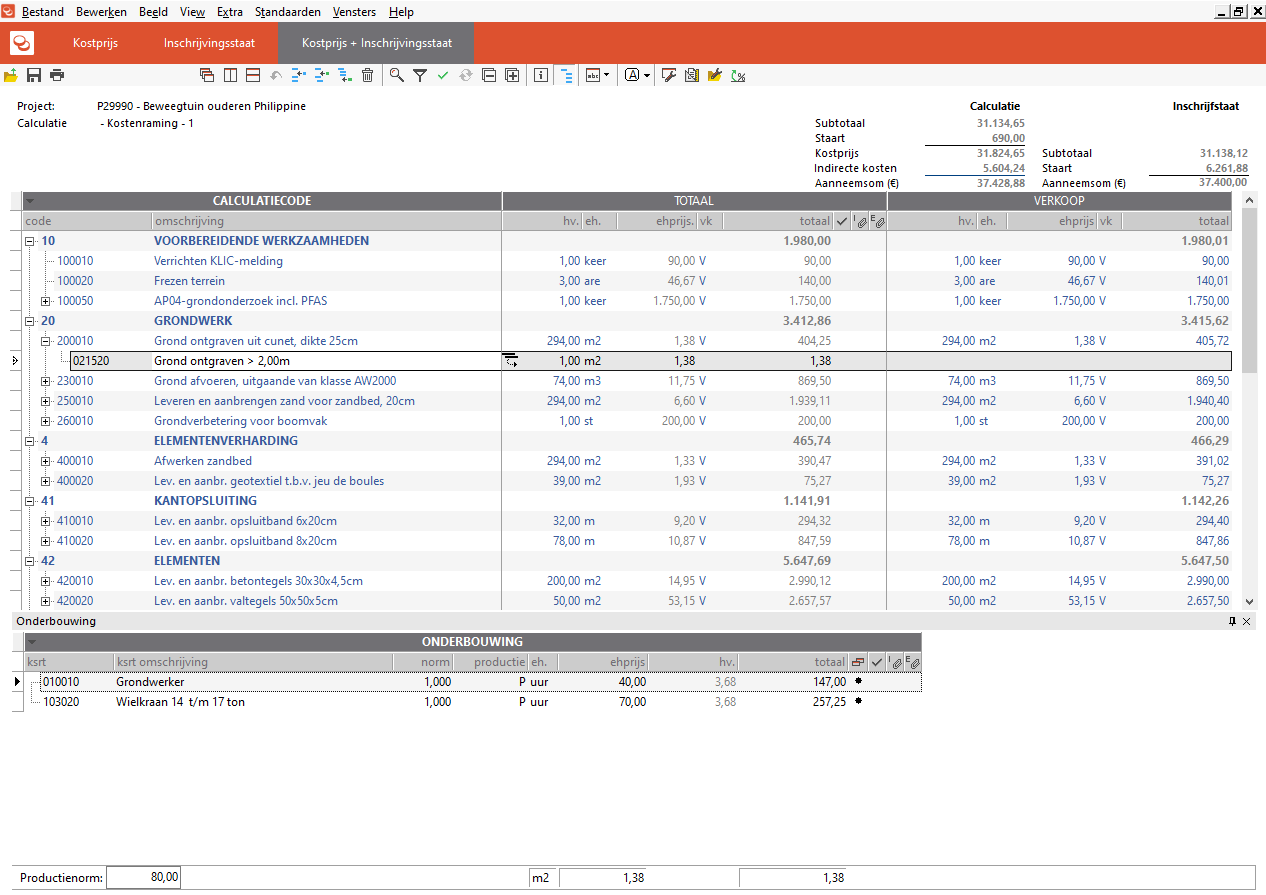Print the calculation using the printer icon

[57, 75]
